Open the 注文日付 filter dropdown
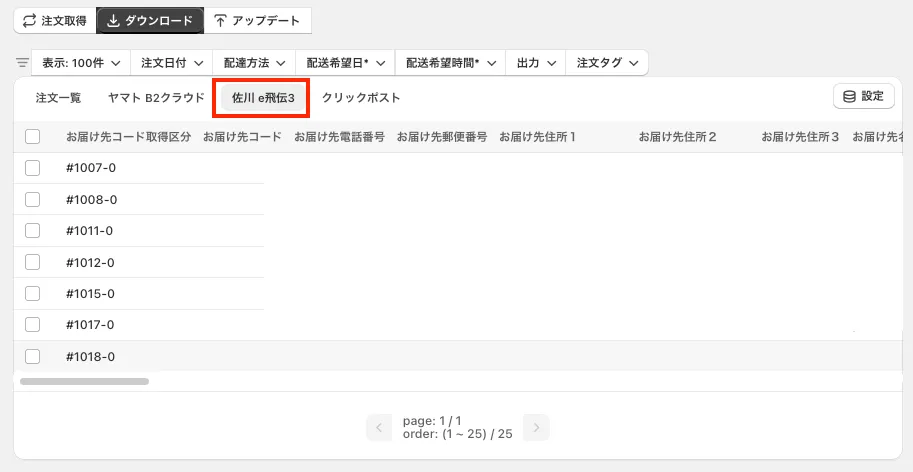The image size is (913, 472). click(172, 62)
